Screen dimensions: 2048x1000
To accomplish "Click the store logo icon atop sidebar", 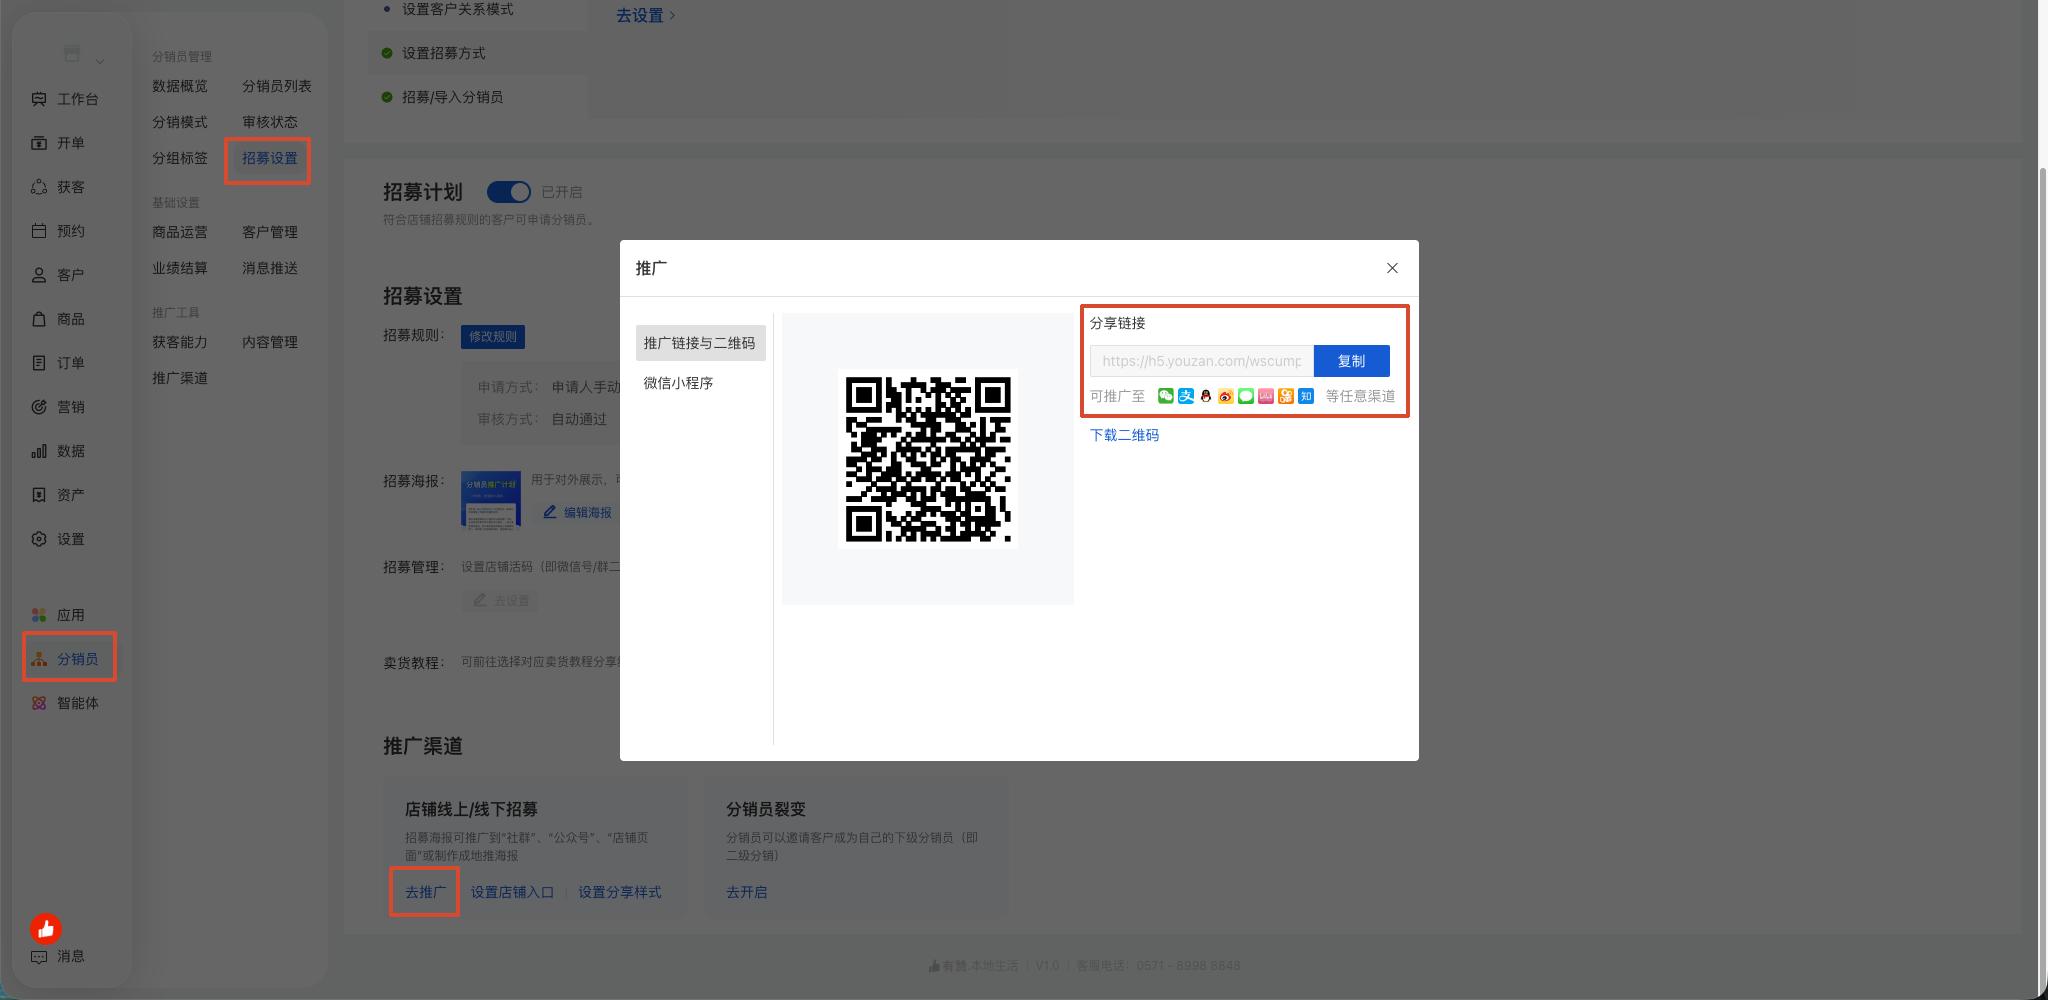I will pyautogui.click(x=72, y=53).
